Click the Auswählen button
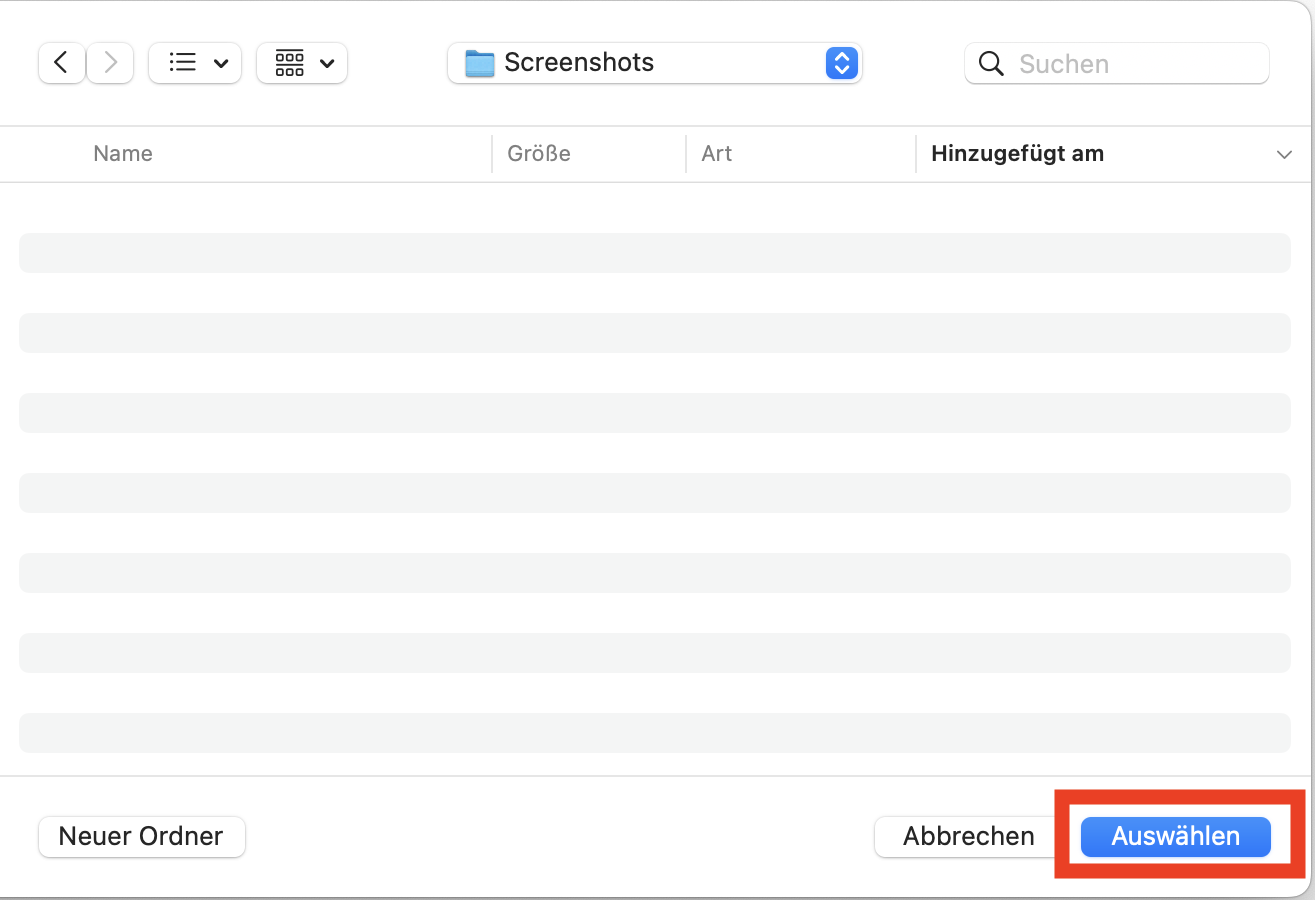Image resolution: width=1315 pixels, height=900 pixels. point(1174,837)
